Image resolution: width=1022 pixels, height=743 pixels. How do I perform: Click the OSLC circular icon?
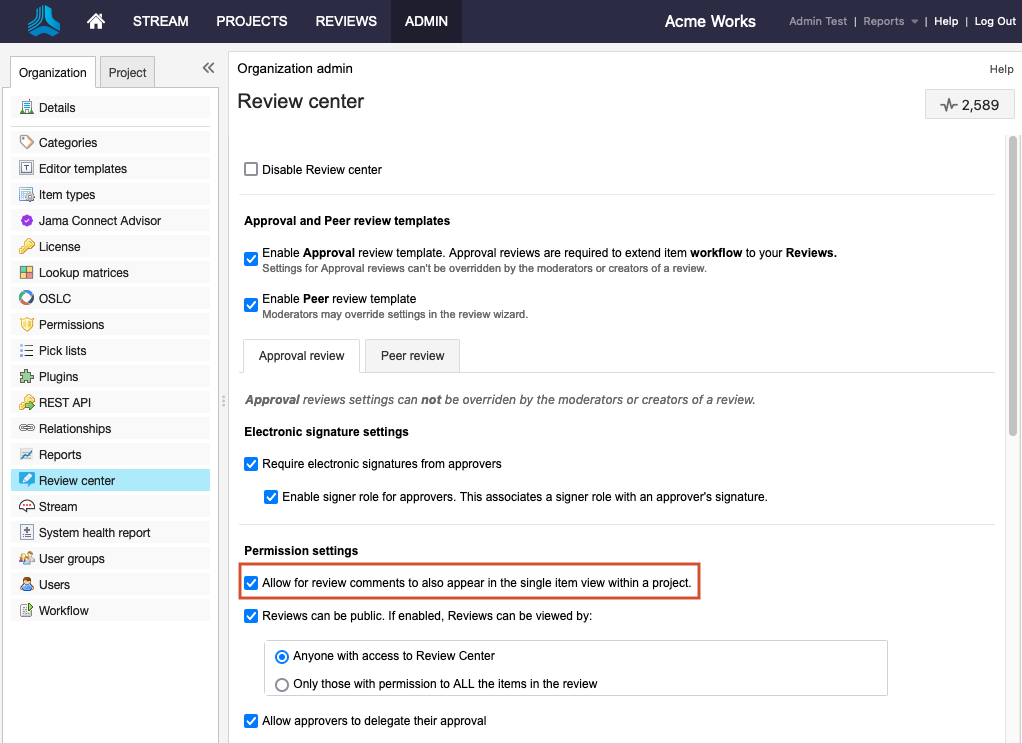pyautogui.click(x=27, y=298)
